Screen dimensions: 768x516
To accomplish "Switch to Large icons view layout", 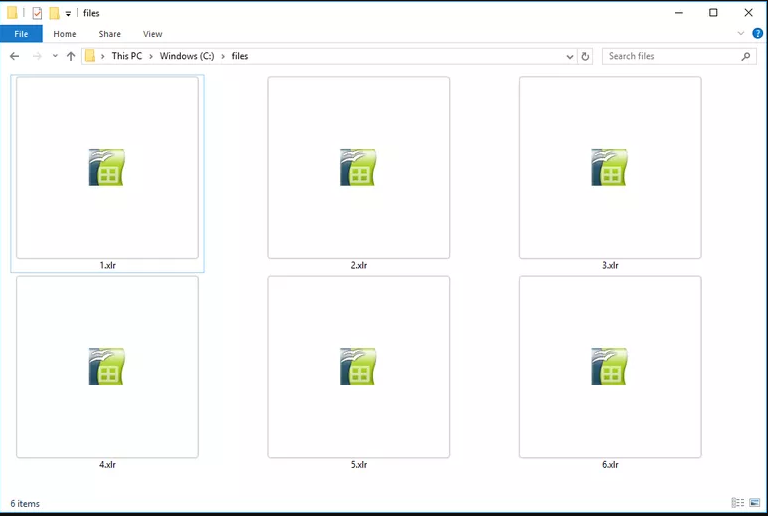I will 755,503.
